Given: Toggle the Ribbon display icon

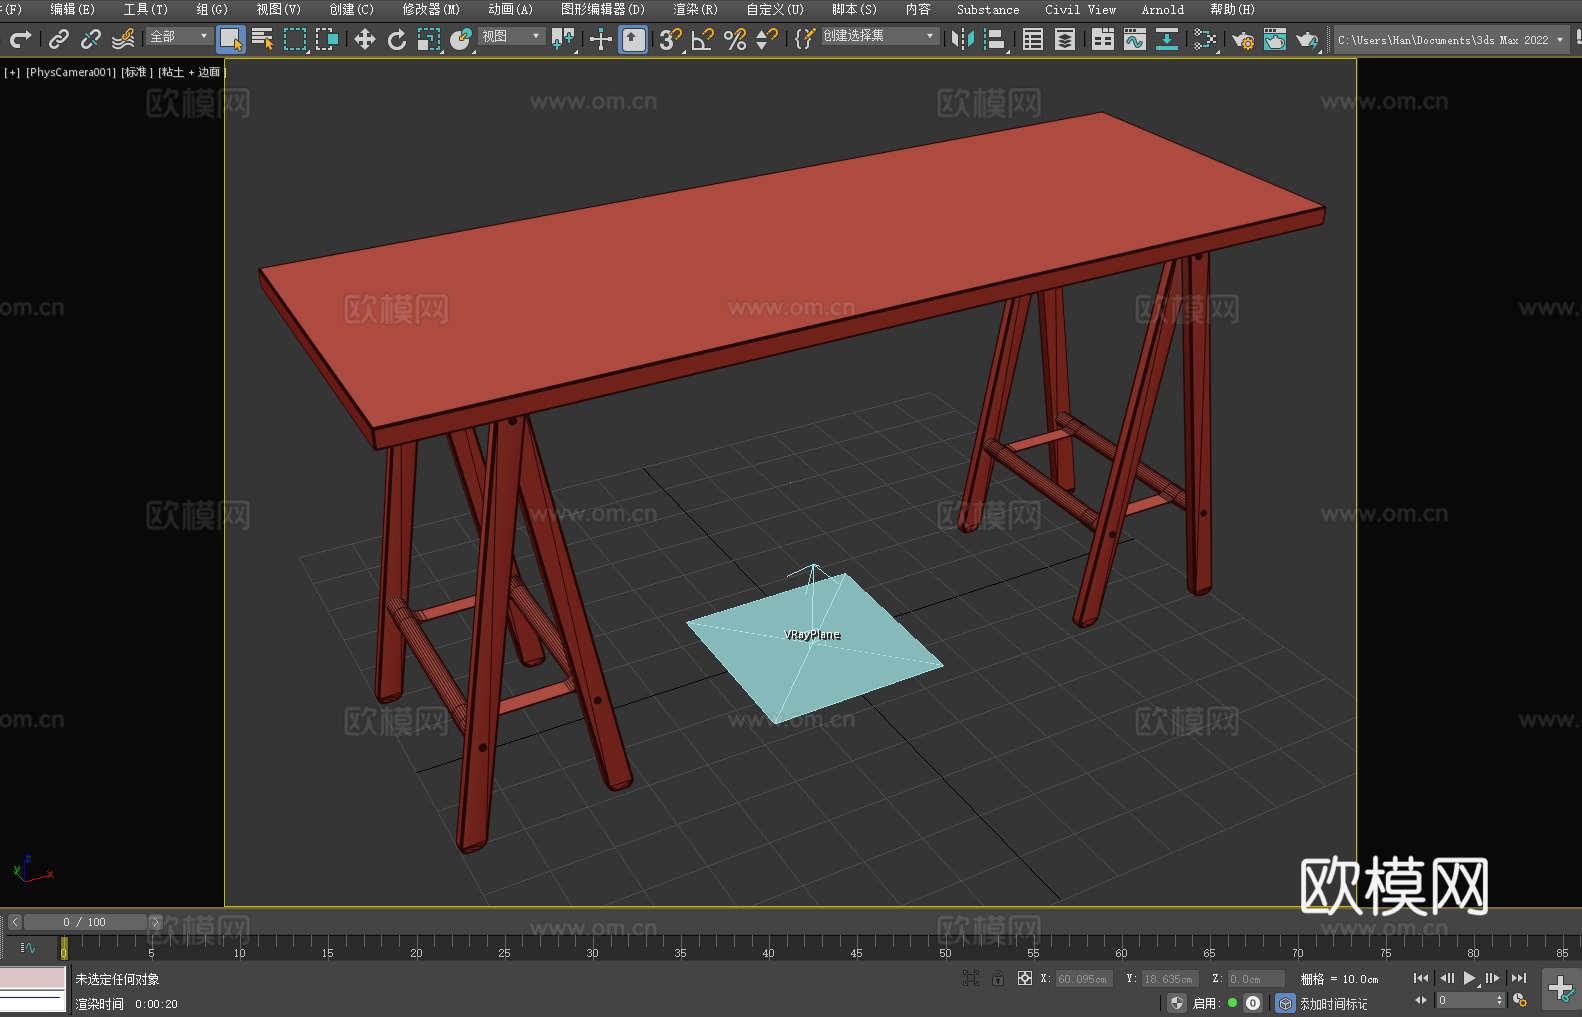Looking at the screenshot, I should click(1103, 39).
